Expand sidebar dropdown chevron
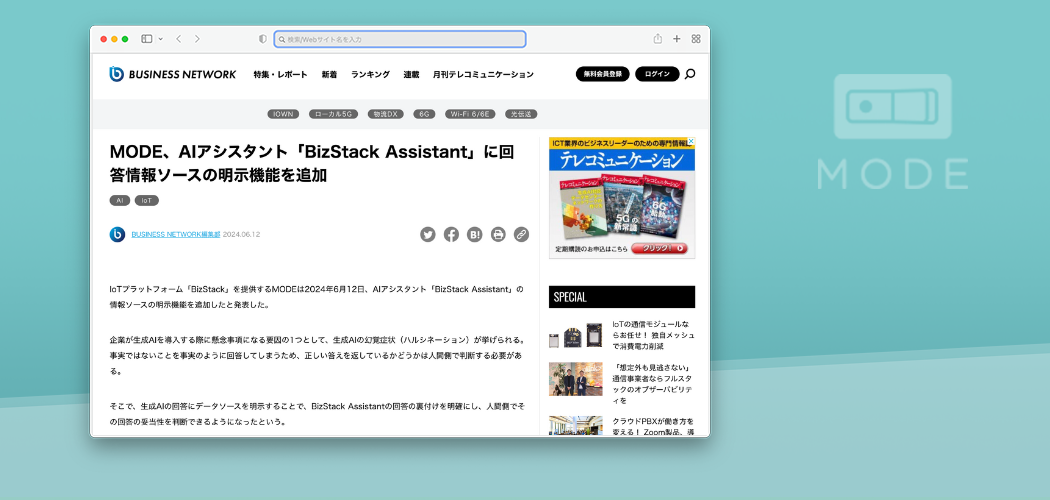 click(x=160, y=39)
